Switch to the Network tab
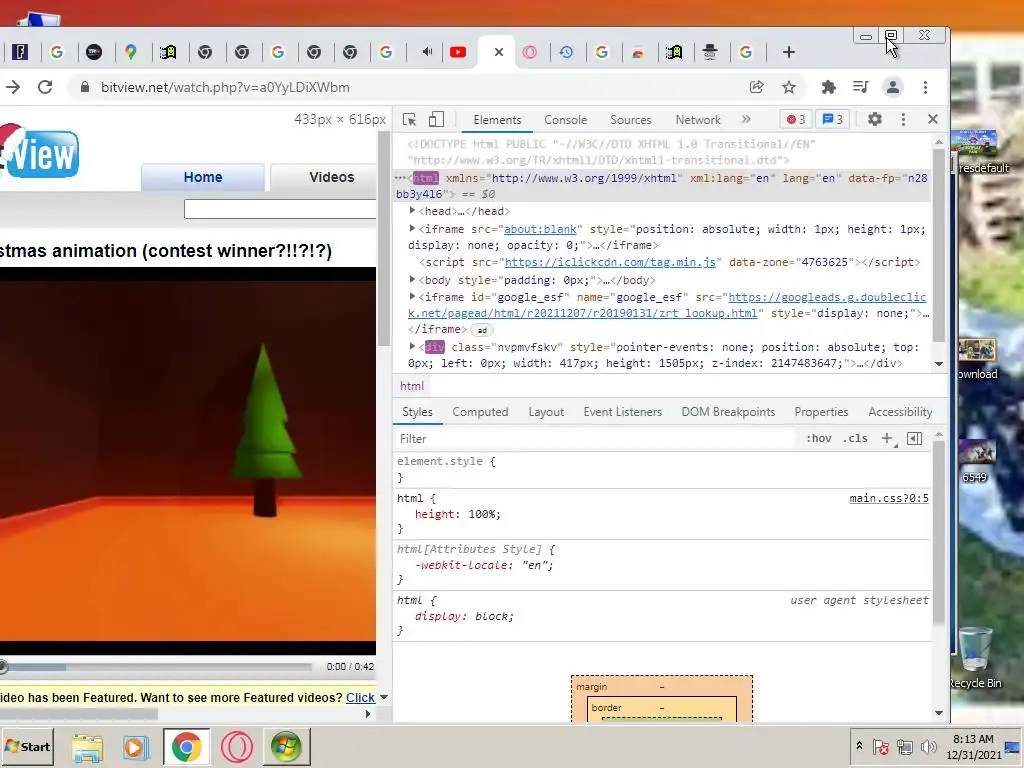 click(x=697, y=120)
